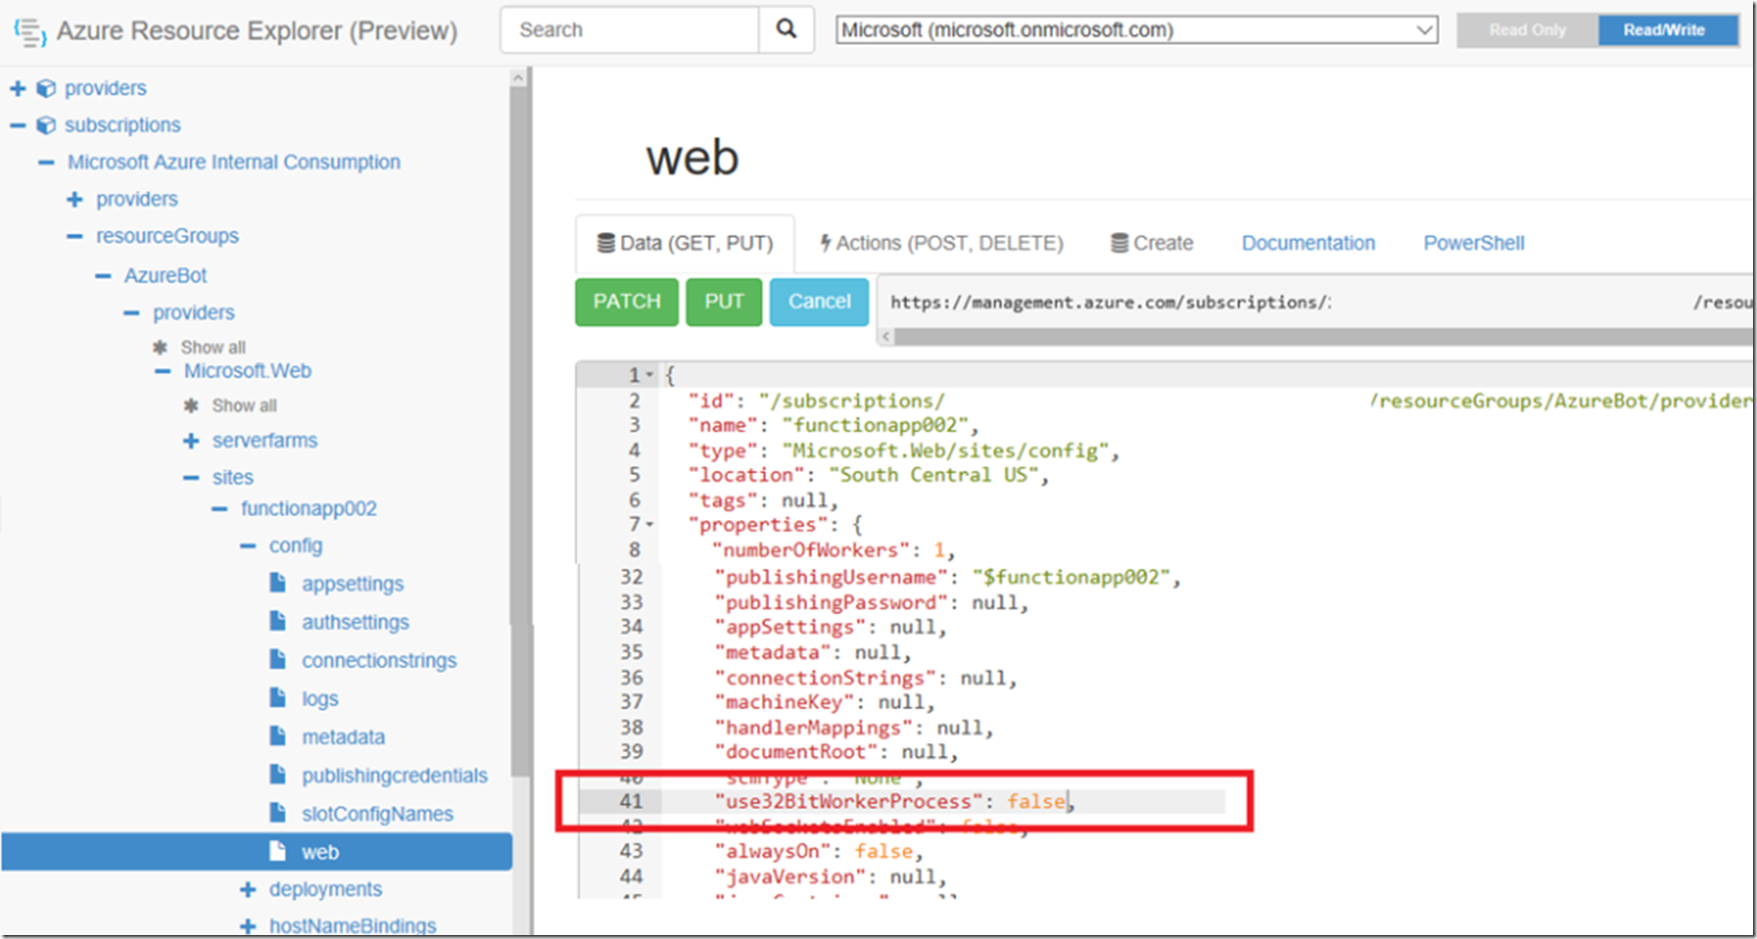Collapse the sites node
The image size is (1757, 939).
coord(191,477)
